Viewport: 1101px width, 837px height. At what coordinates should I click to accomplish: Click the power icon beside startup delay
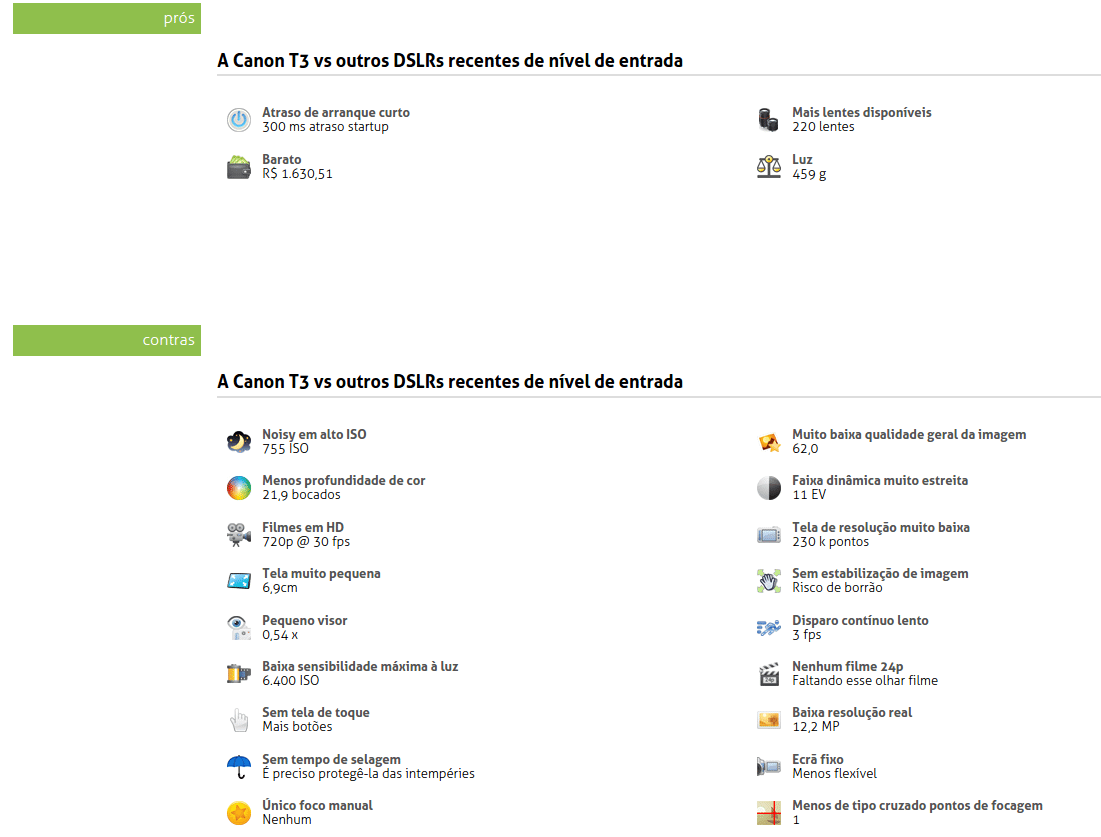(239, 119)
